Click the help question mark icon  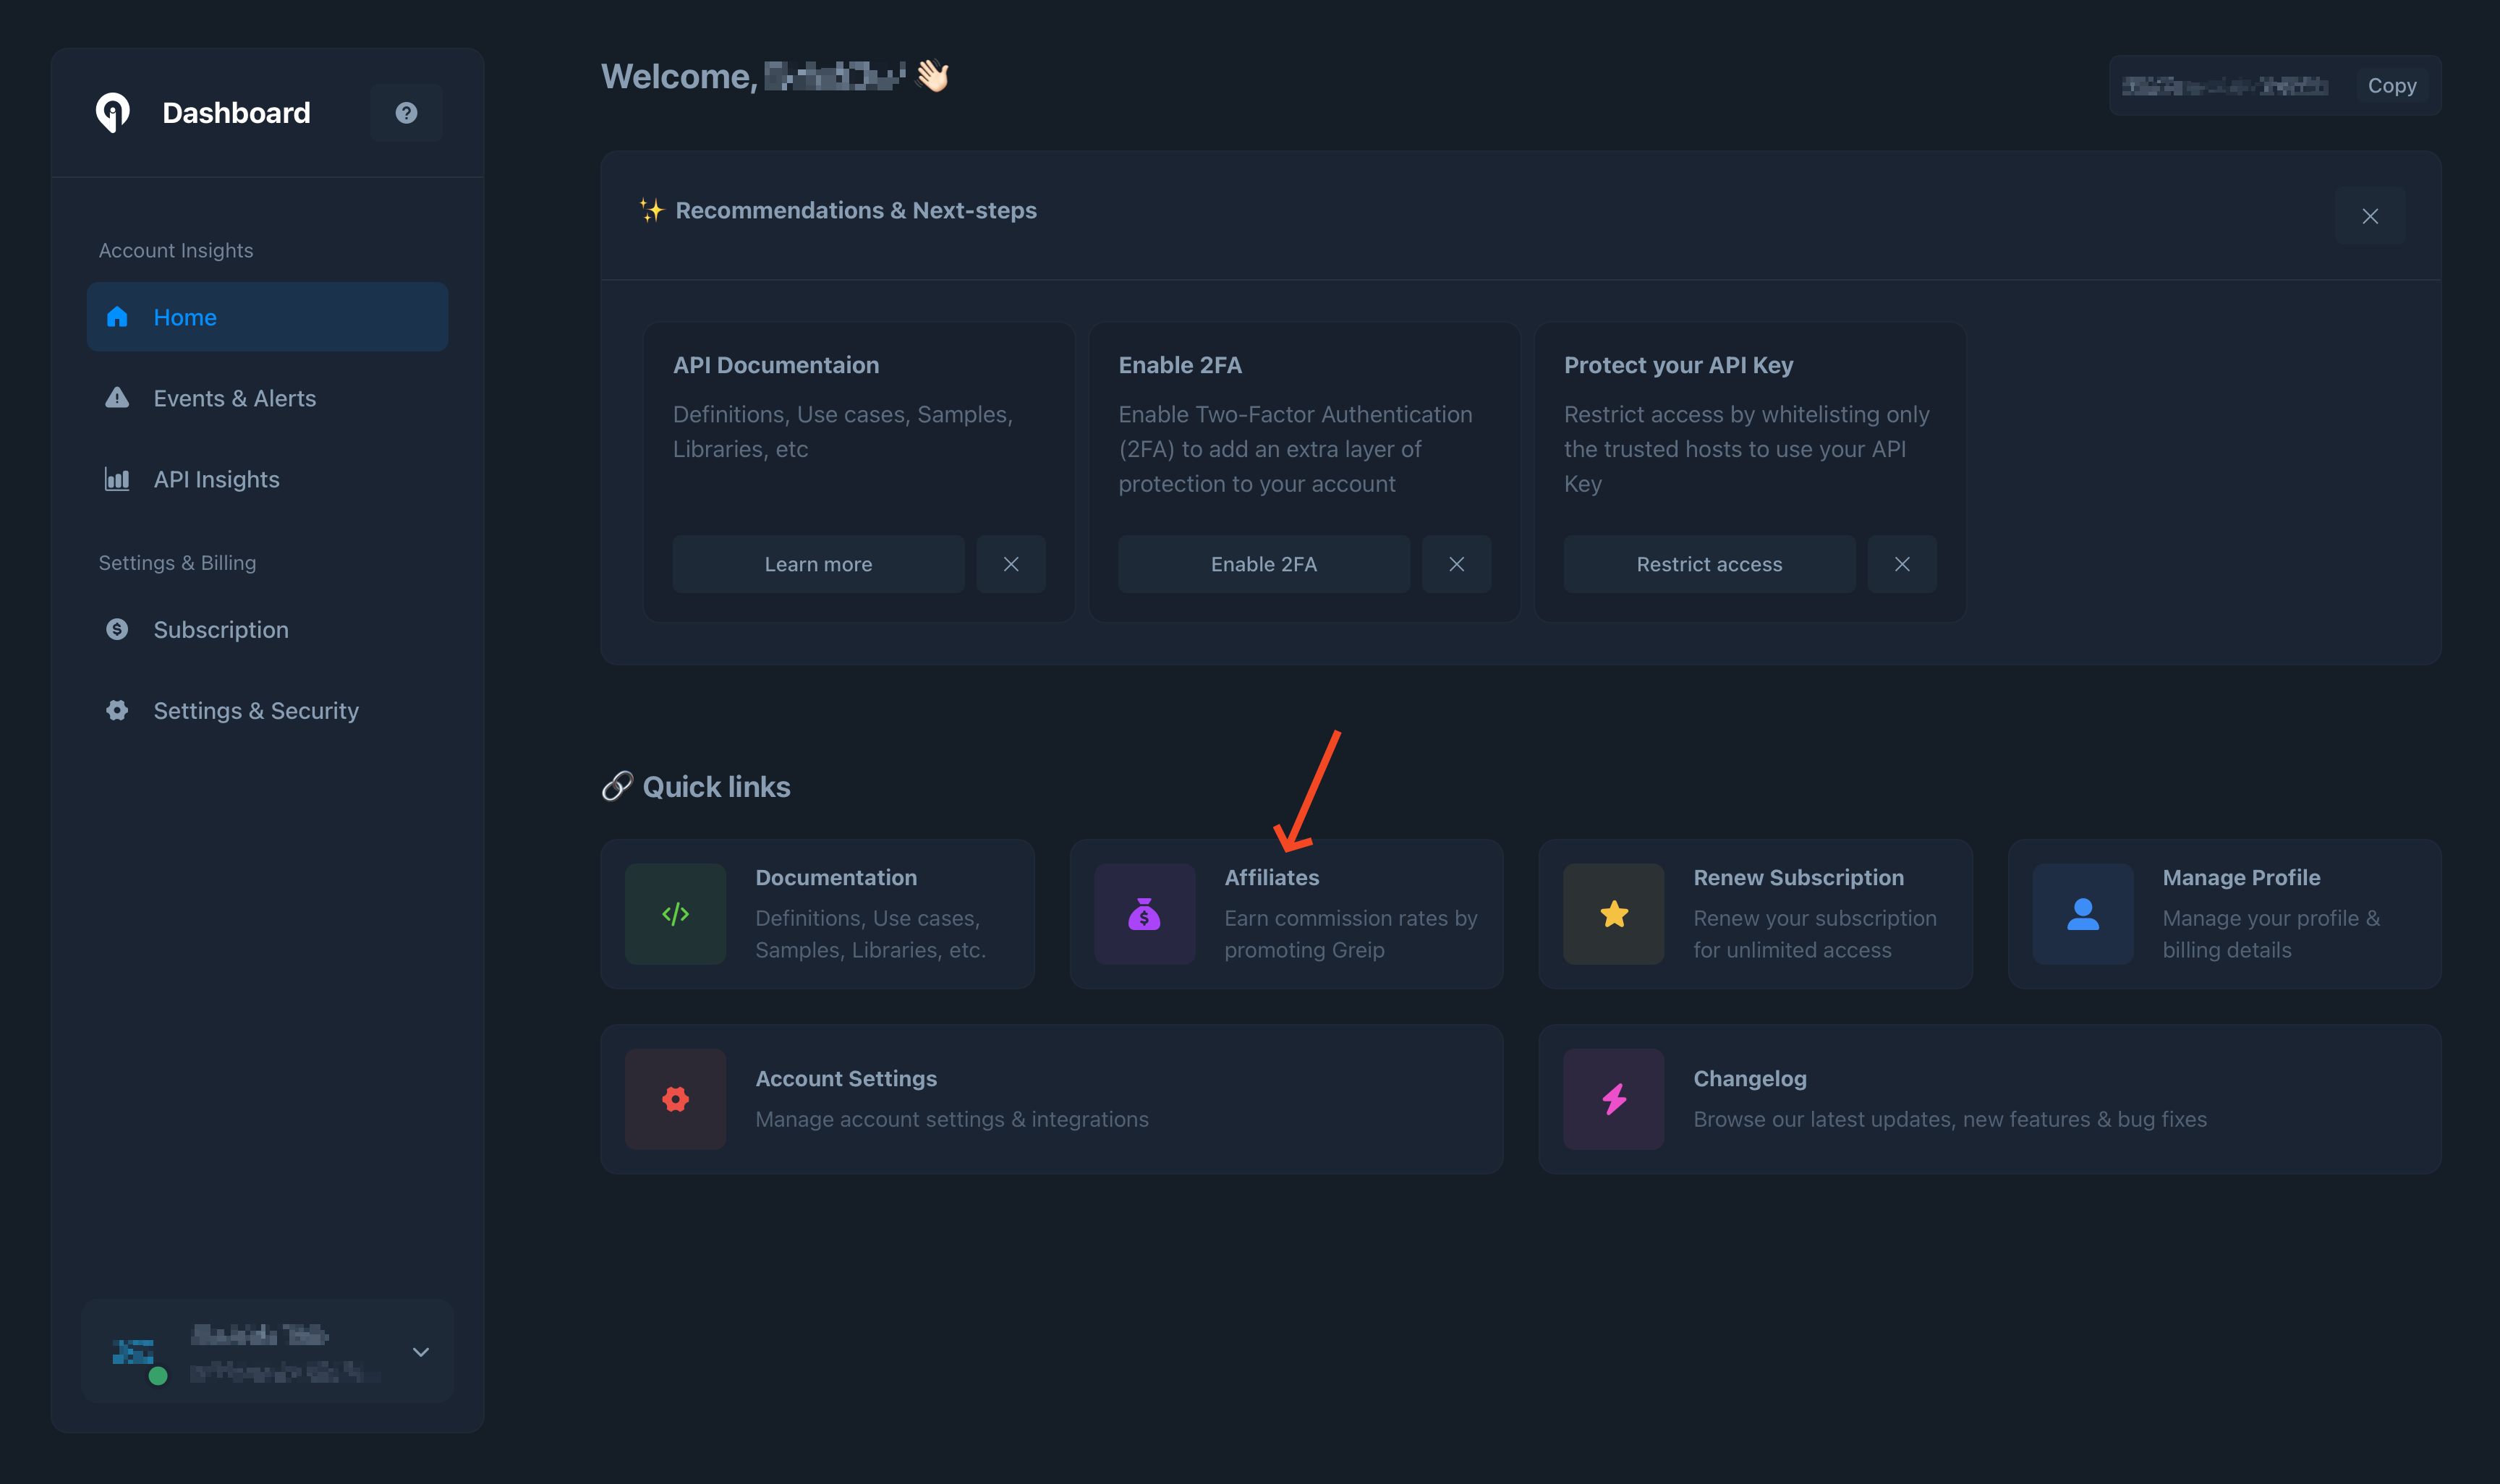click(x=406, y=113)
